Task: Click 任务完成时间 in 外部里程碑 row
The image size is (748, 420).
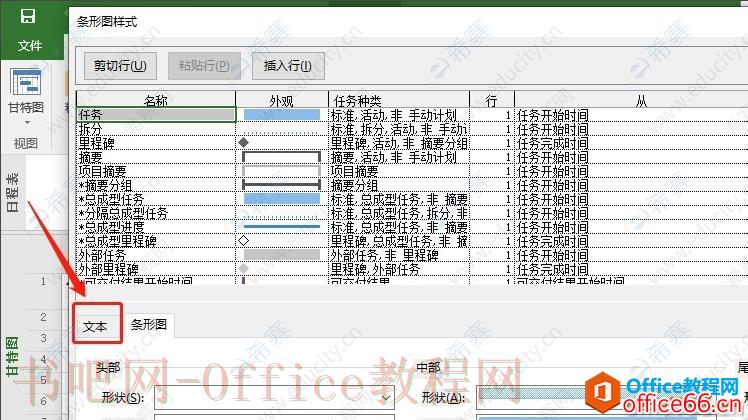Action: click(552, 269)
